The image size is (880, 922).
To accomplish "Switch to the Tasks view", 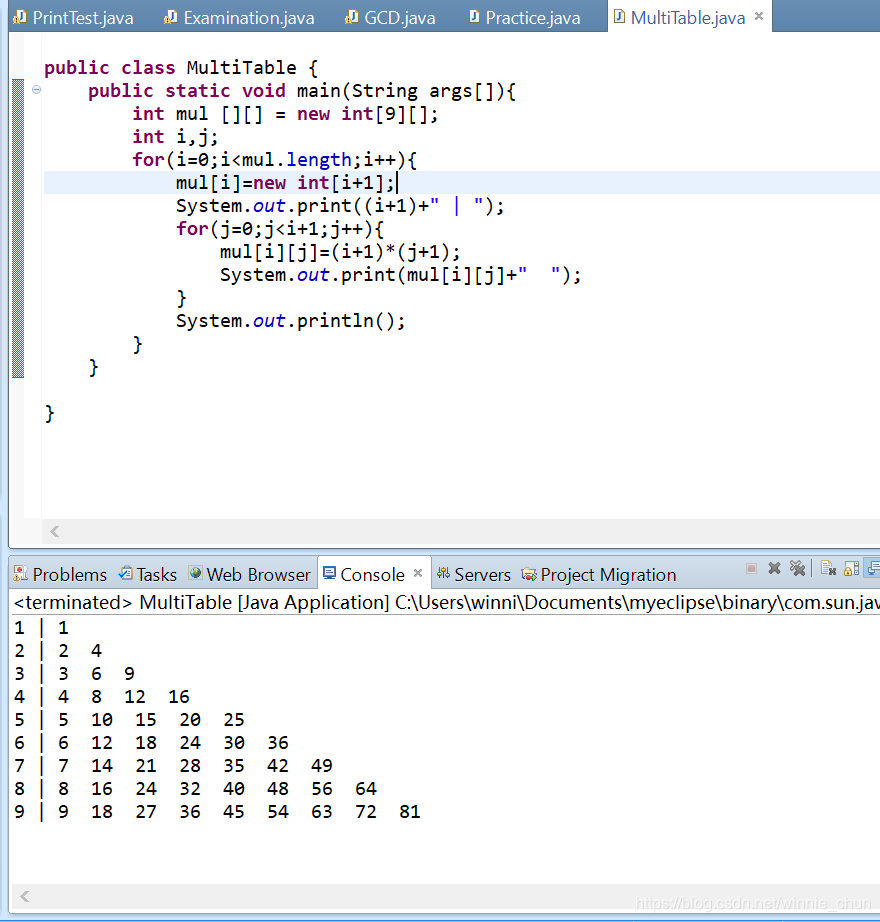I will [x=148, y=574].
